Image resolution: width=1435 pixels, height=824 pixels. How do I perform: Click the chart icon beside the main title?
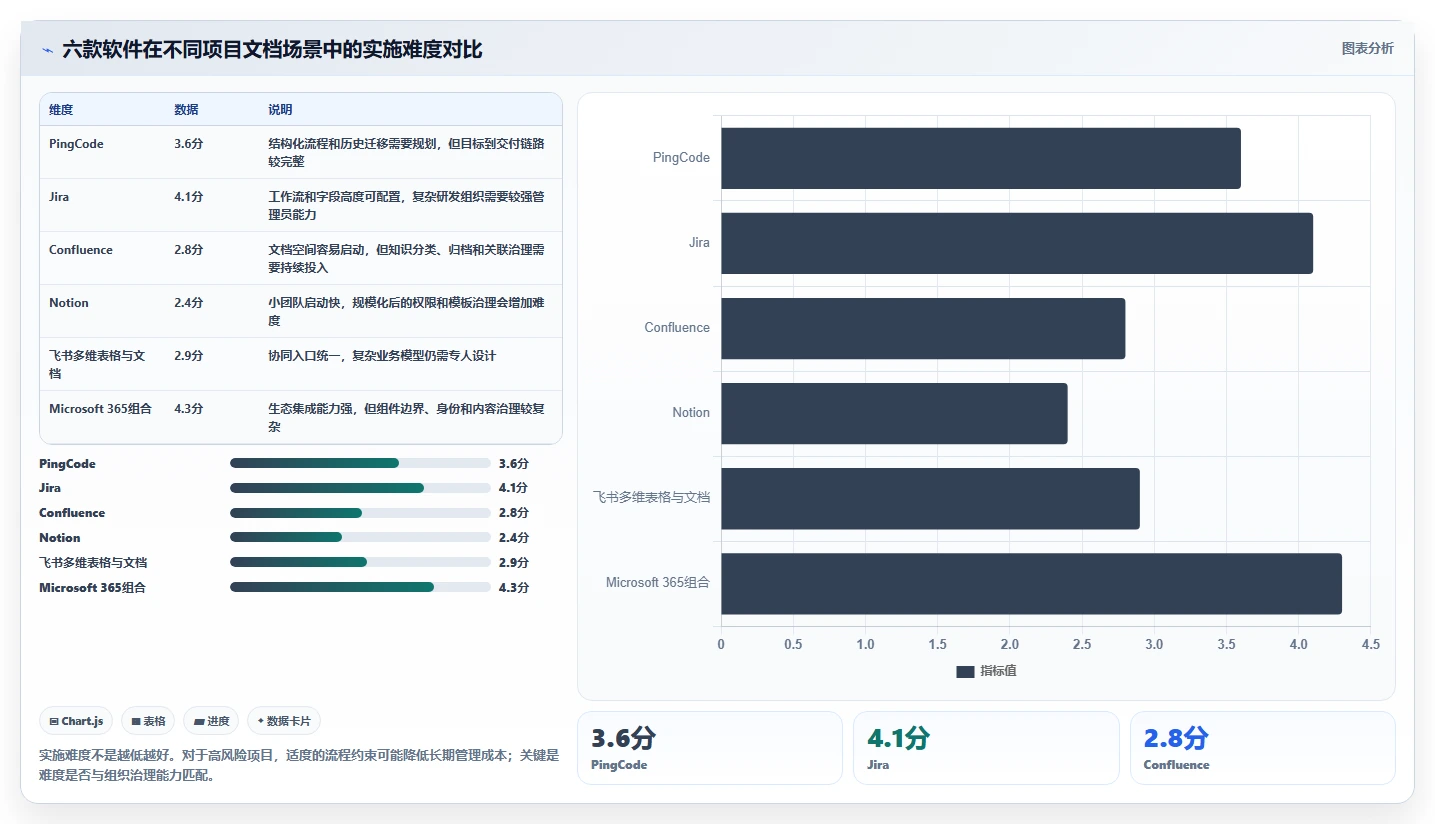coord(47,50)
